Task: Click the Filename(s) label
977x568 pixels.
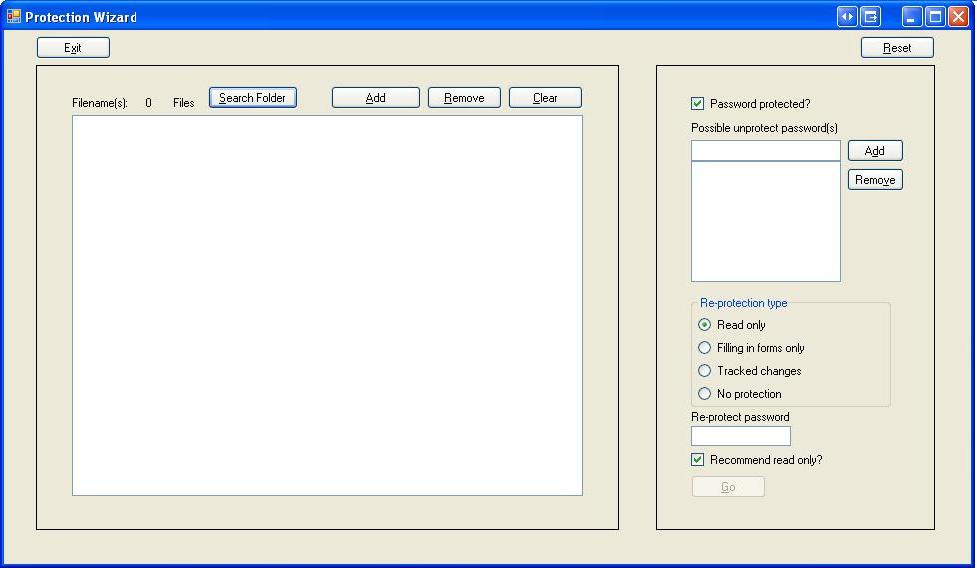Action: (x=100, y=103)
